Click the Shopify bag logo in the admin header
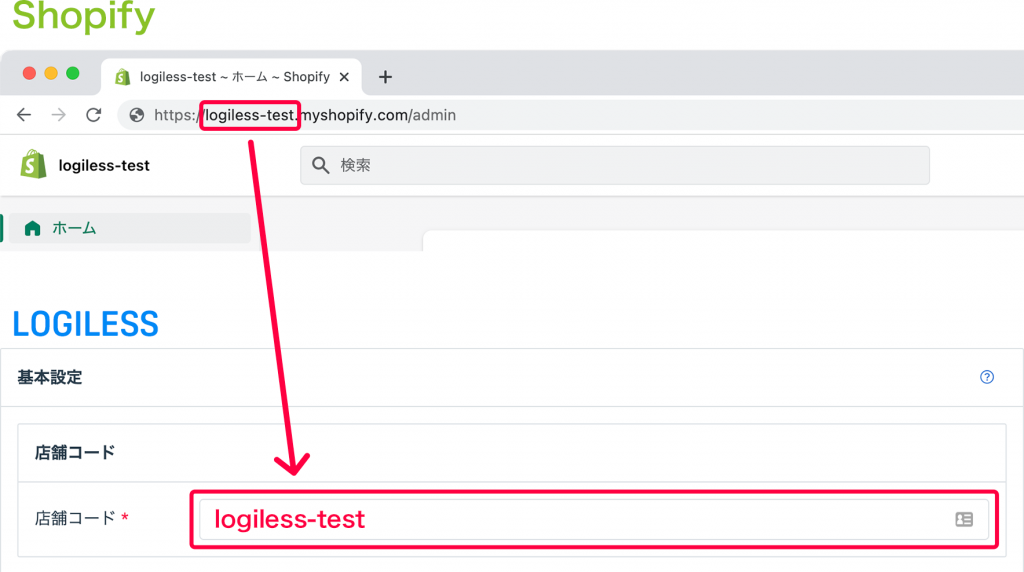Image resolution: width=1024 pixels, height=572 pixels. [33, 164]
